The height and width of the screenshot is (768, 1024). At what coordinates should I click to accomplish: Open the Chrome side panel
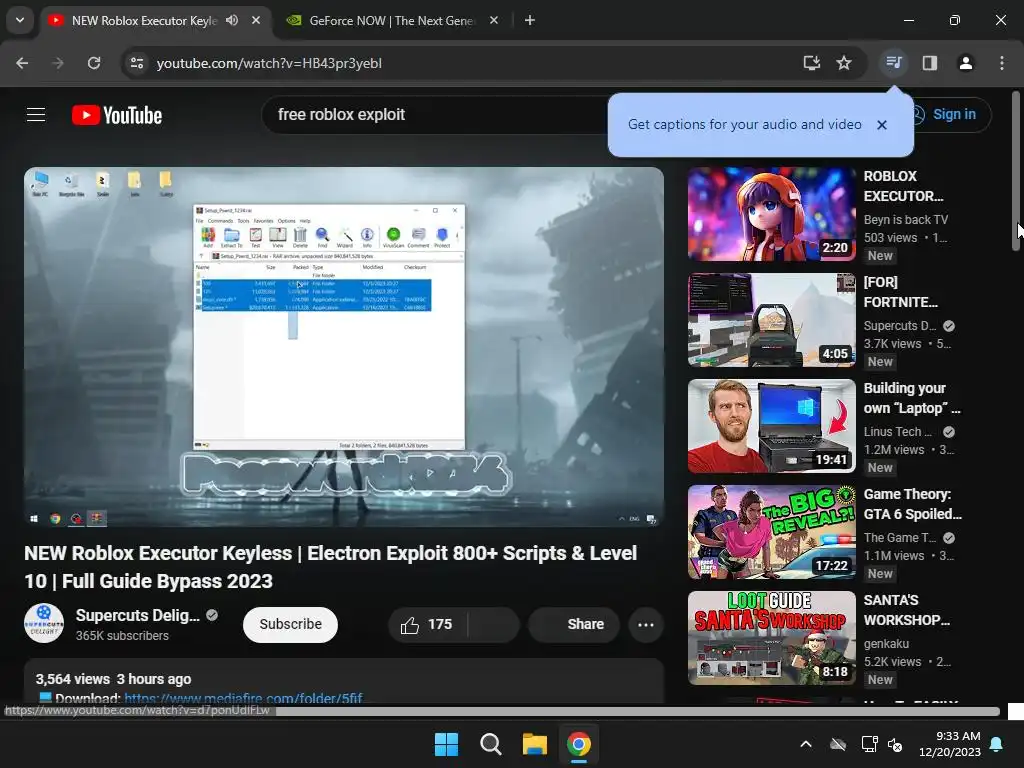coord(929,63)
